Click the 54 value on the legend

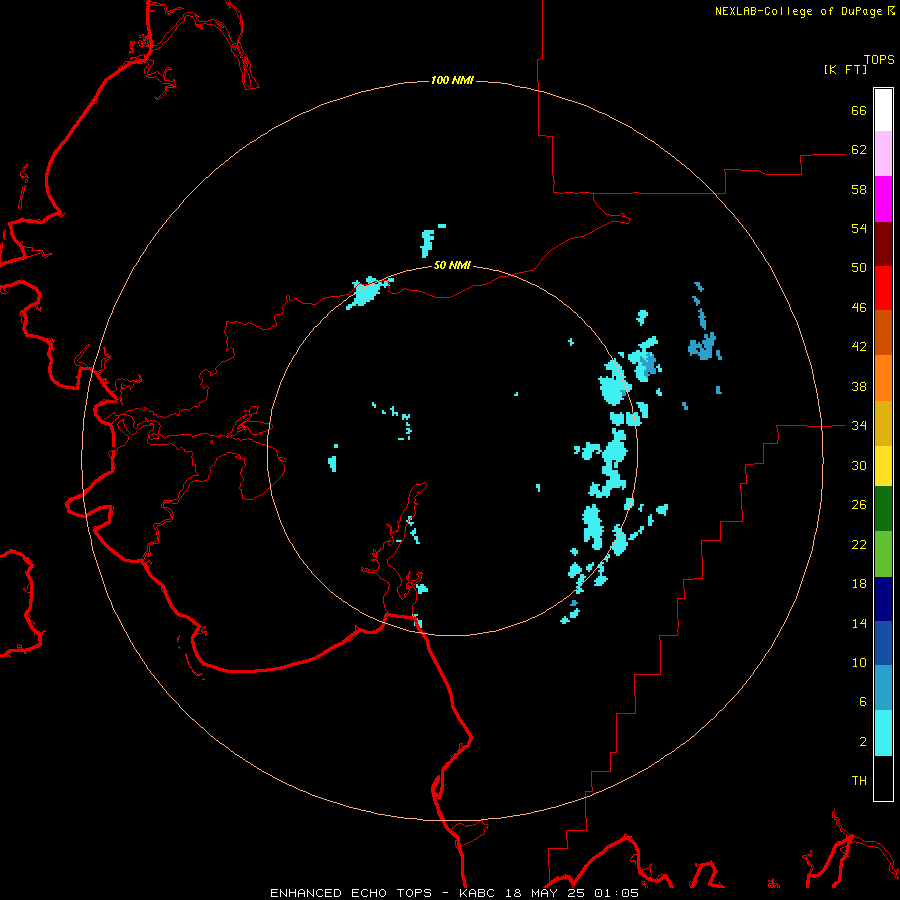point(859,228)
